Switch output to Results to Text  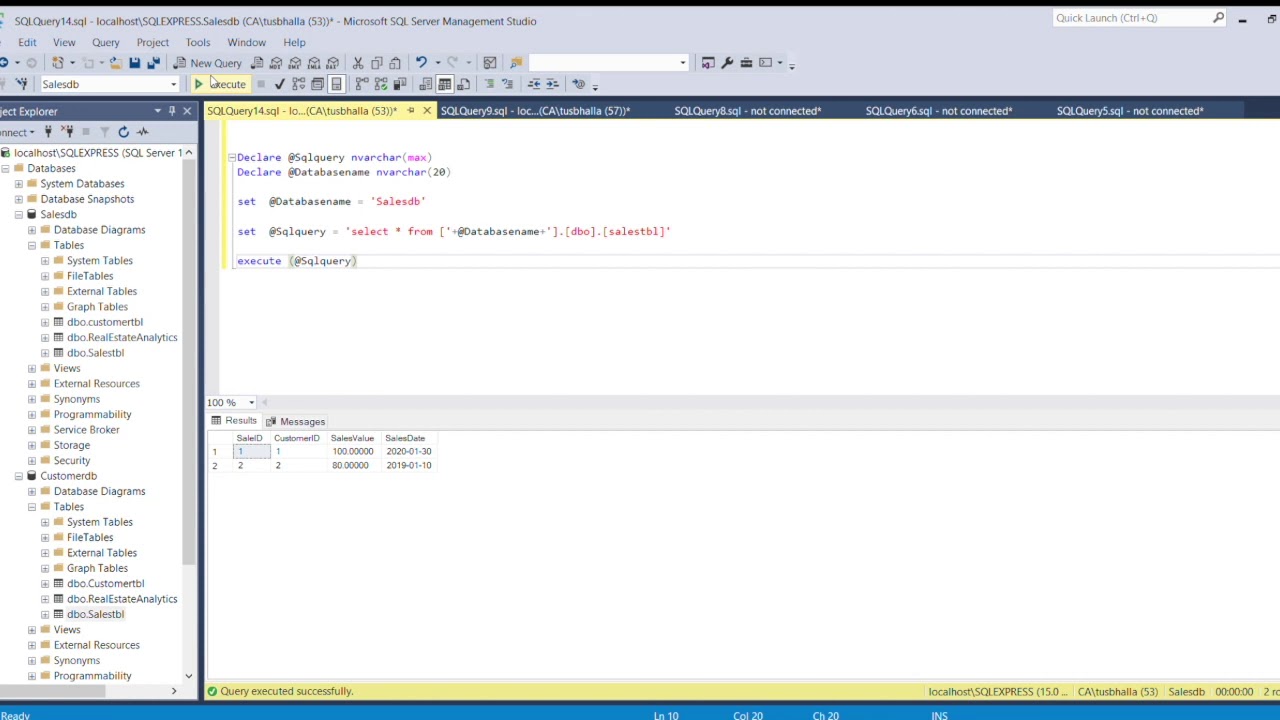pos(426,84)
